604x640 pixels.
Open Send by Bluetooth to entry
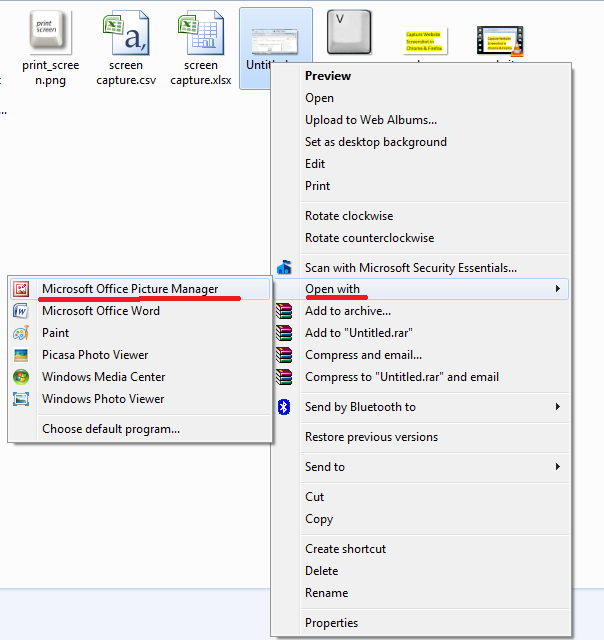click(422, 407)
